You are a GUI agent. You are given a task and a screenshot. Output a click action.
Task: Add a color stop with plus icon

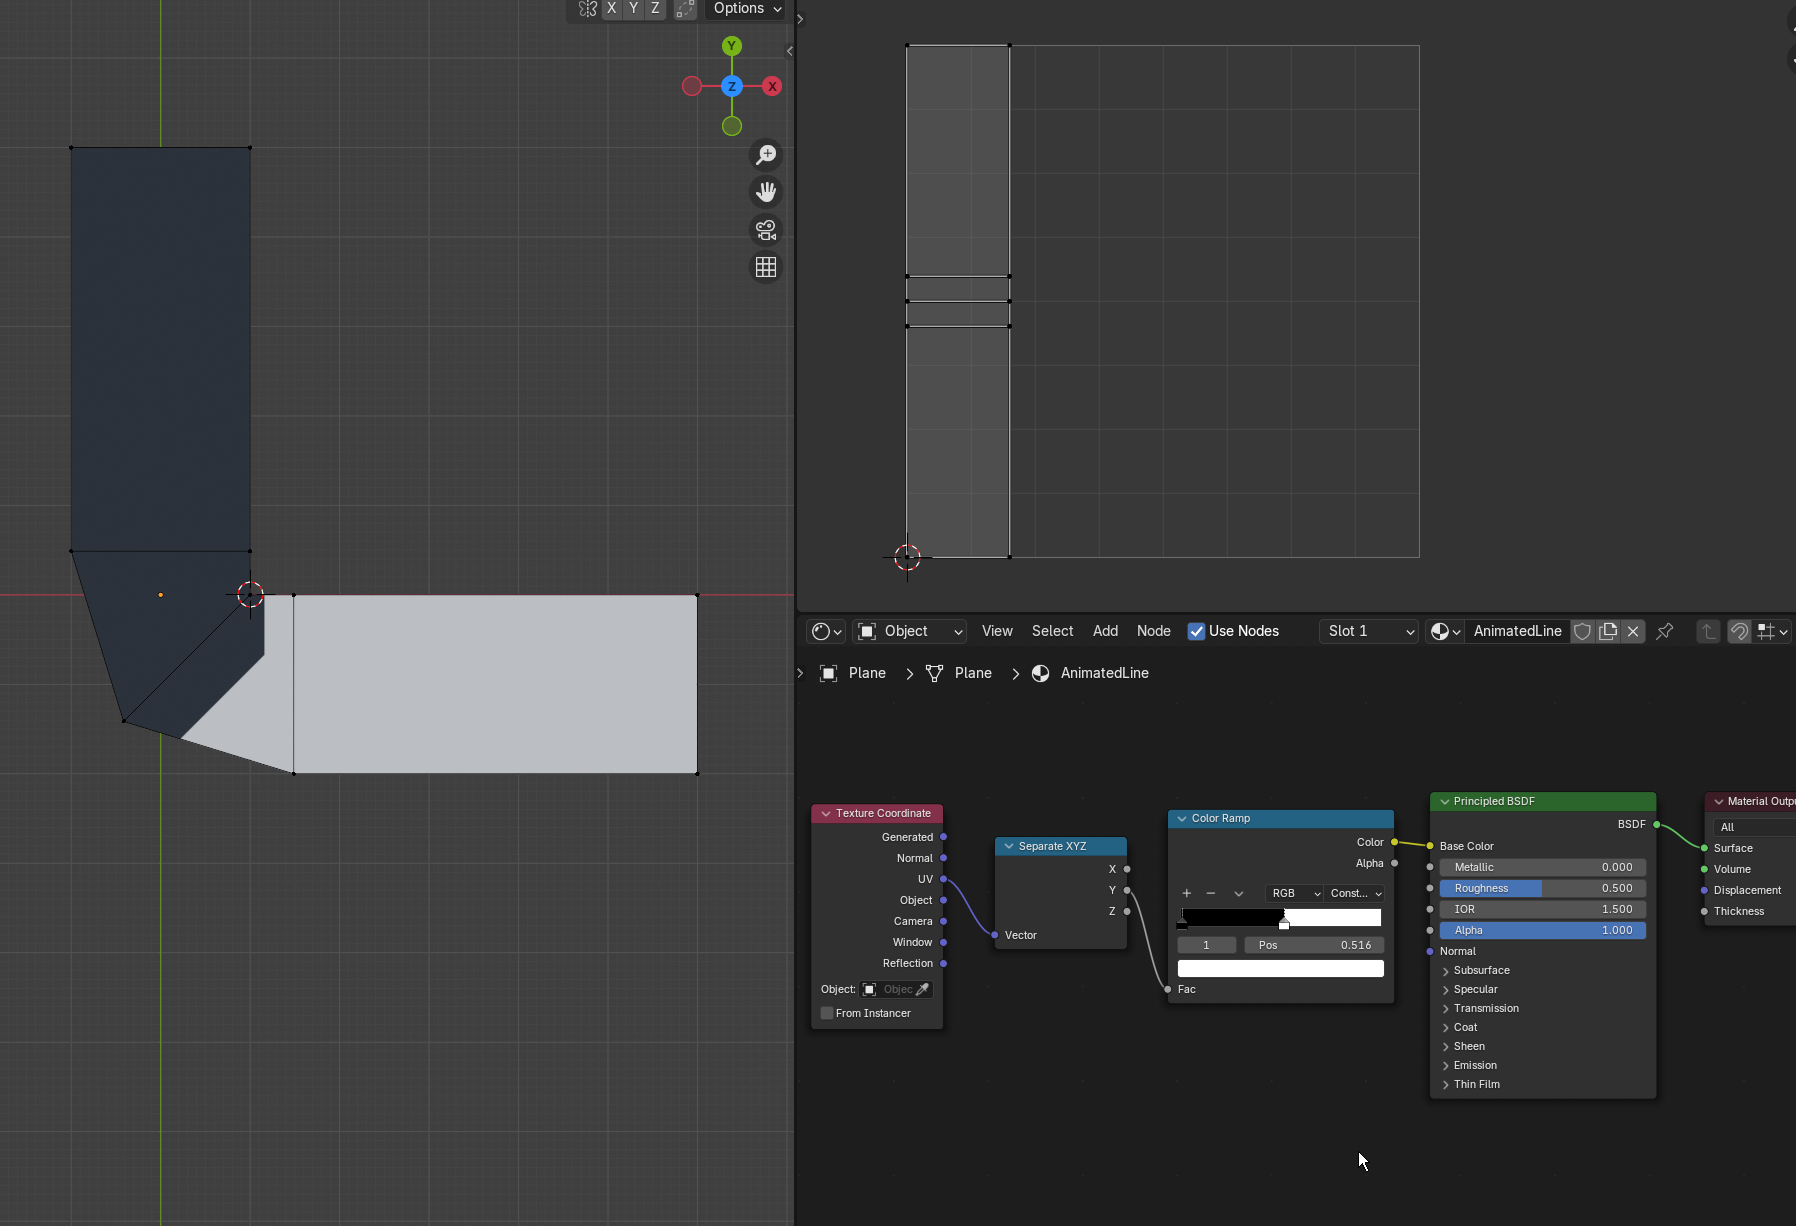coord(1187,893)
